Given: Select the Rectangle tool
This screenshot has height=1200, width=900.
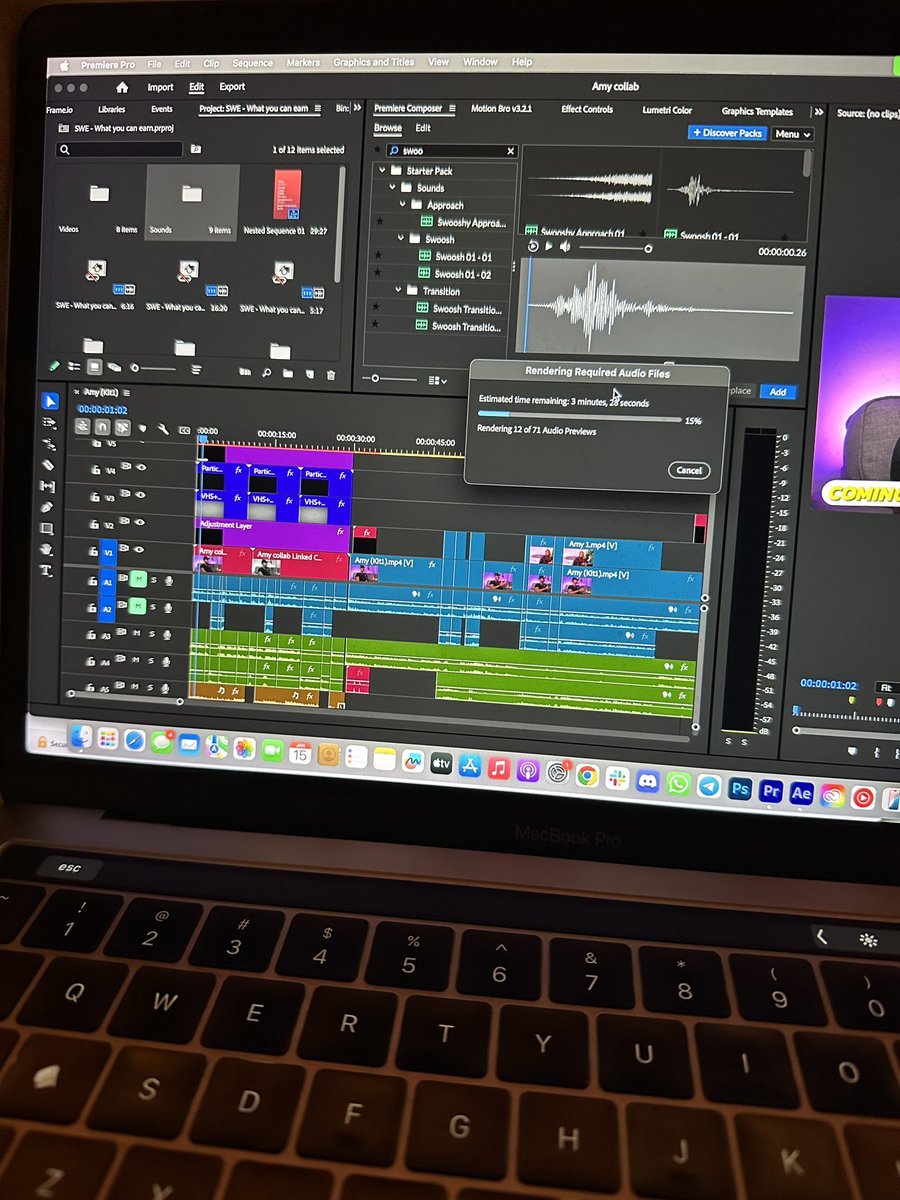Looking at the screenshot, I should pyautogui.click(x=47, y=528).
